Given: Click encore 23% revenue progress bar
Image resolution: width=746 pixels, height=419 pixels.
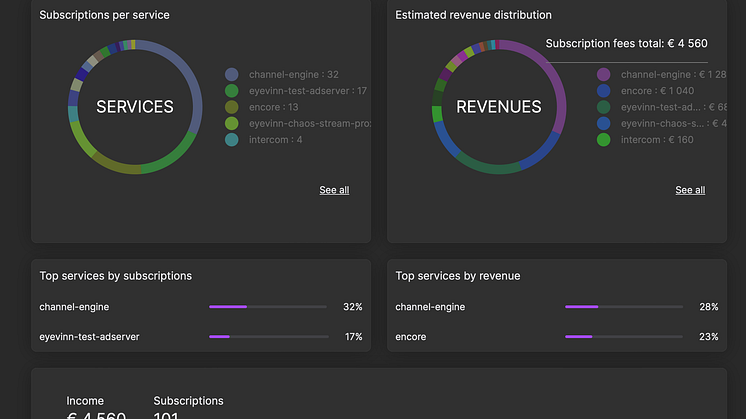Looking at the screenshot, I should pos(623,337).
